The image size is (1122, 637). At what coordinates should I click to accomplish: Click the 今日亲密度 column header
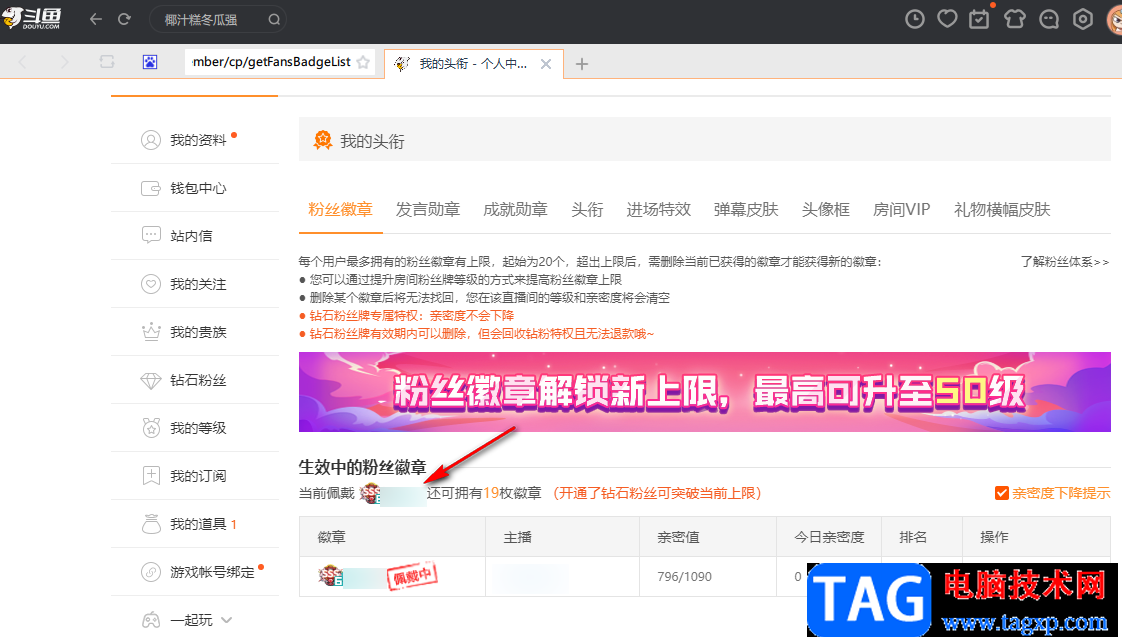[x=829, y=537]
